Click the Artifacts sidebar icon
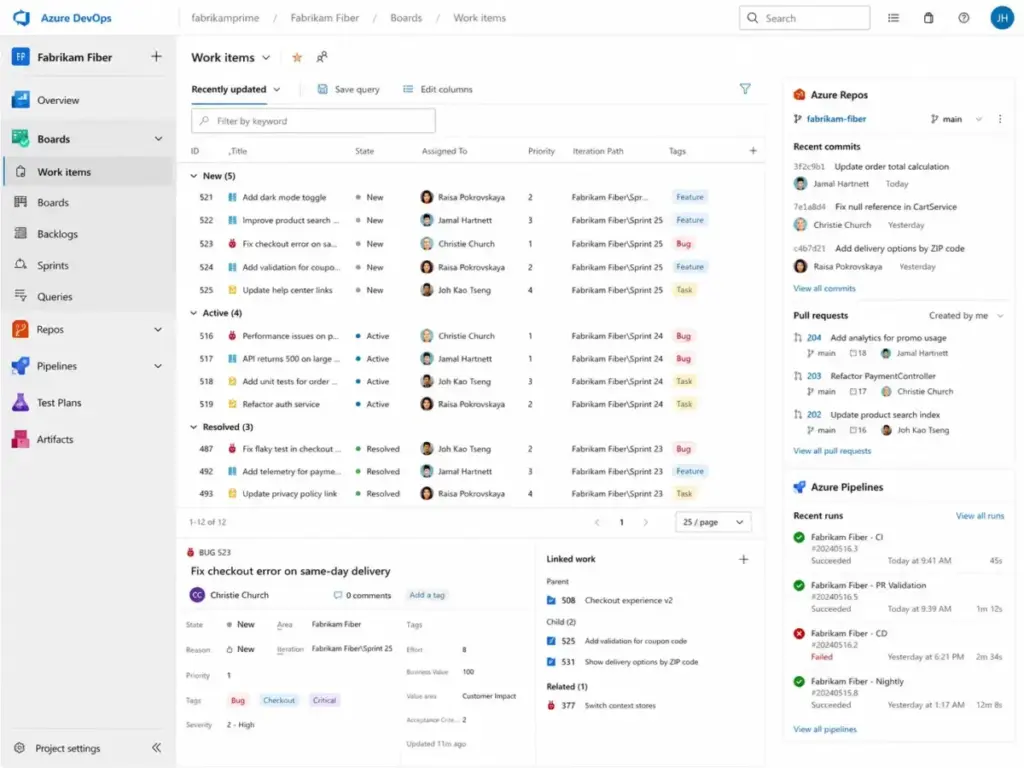Image resolution: width=1024 pixels, height=768 pixels. pos(20,439)
